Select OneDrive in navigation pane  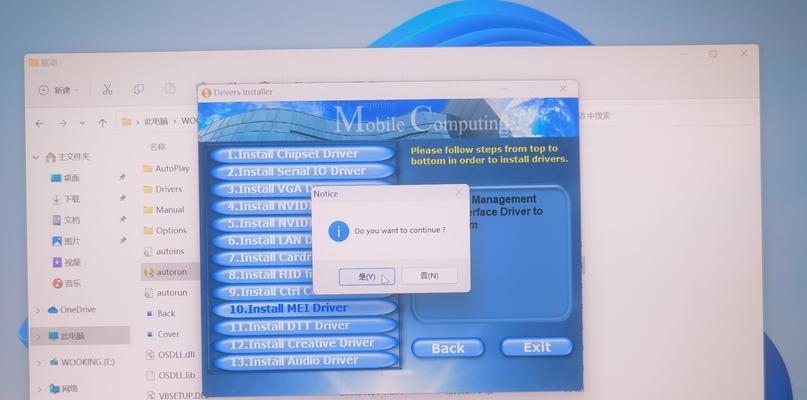(x=72, y=309)
